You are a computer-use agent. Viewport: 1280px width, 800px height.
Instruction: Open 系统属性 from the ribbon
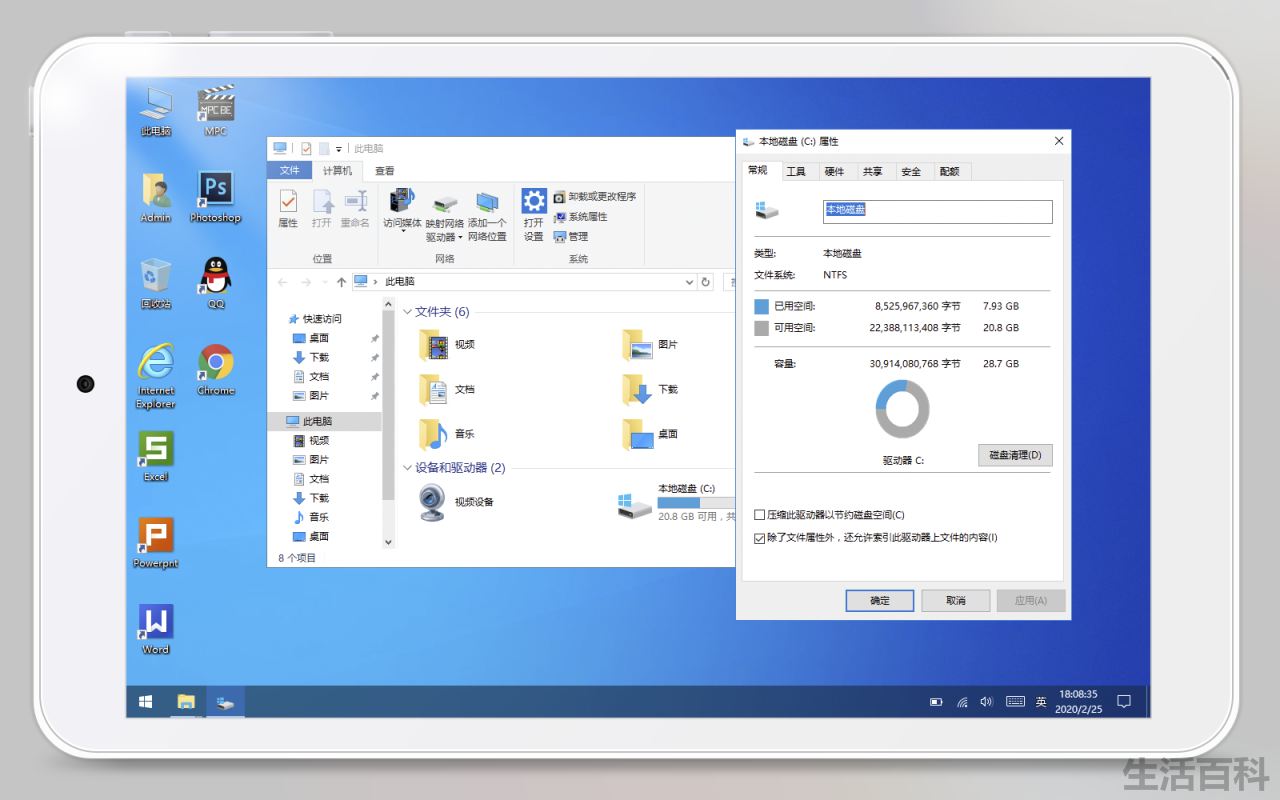click(580, 217)
